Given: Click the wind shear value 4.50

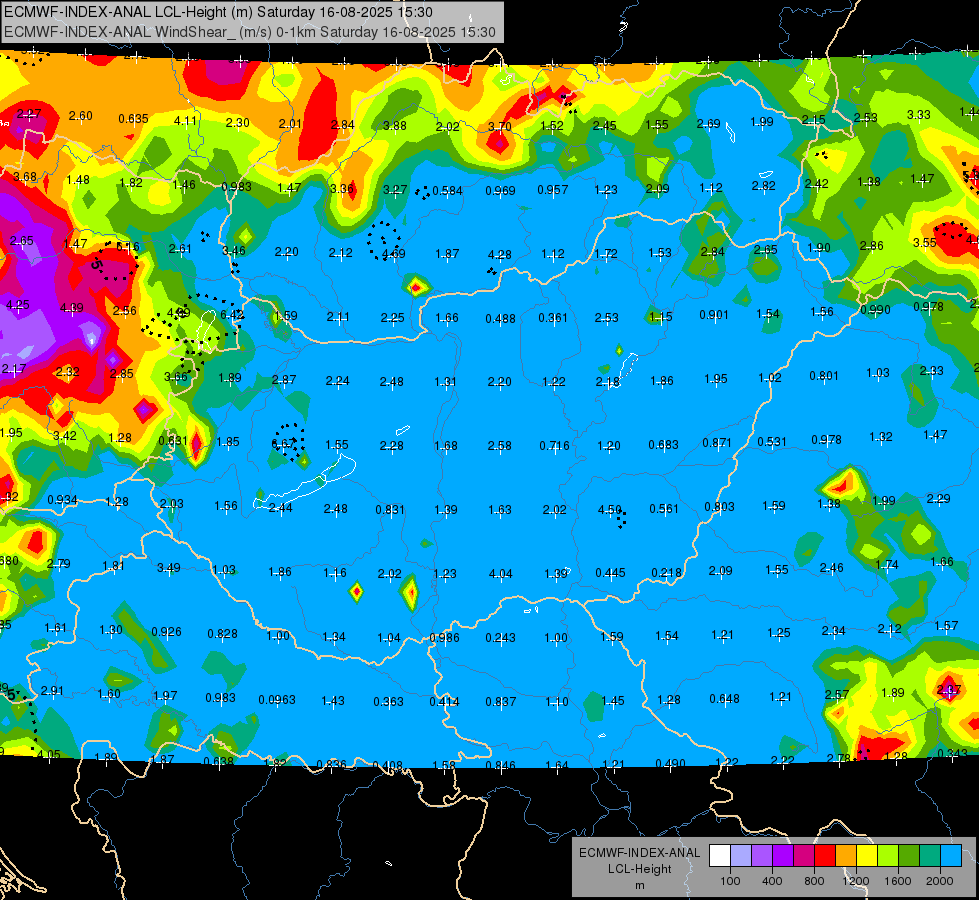Looking at the screenshot, I should pyautogui.click(x=609, y=510).
